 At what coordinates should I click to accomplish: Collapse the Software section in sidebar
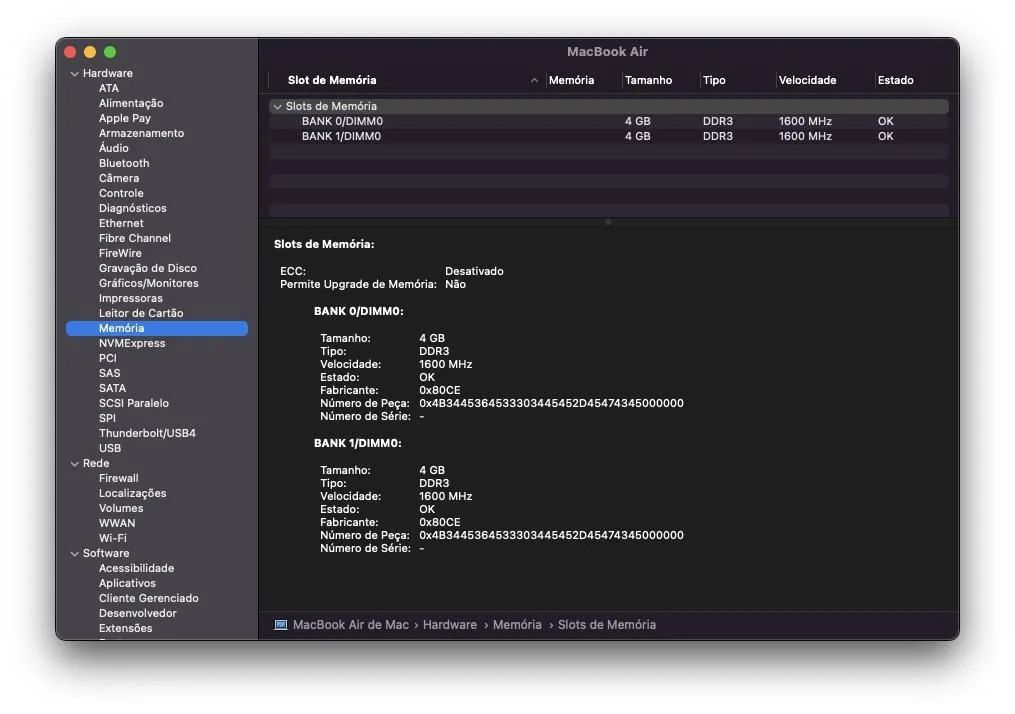click(74, 553)
